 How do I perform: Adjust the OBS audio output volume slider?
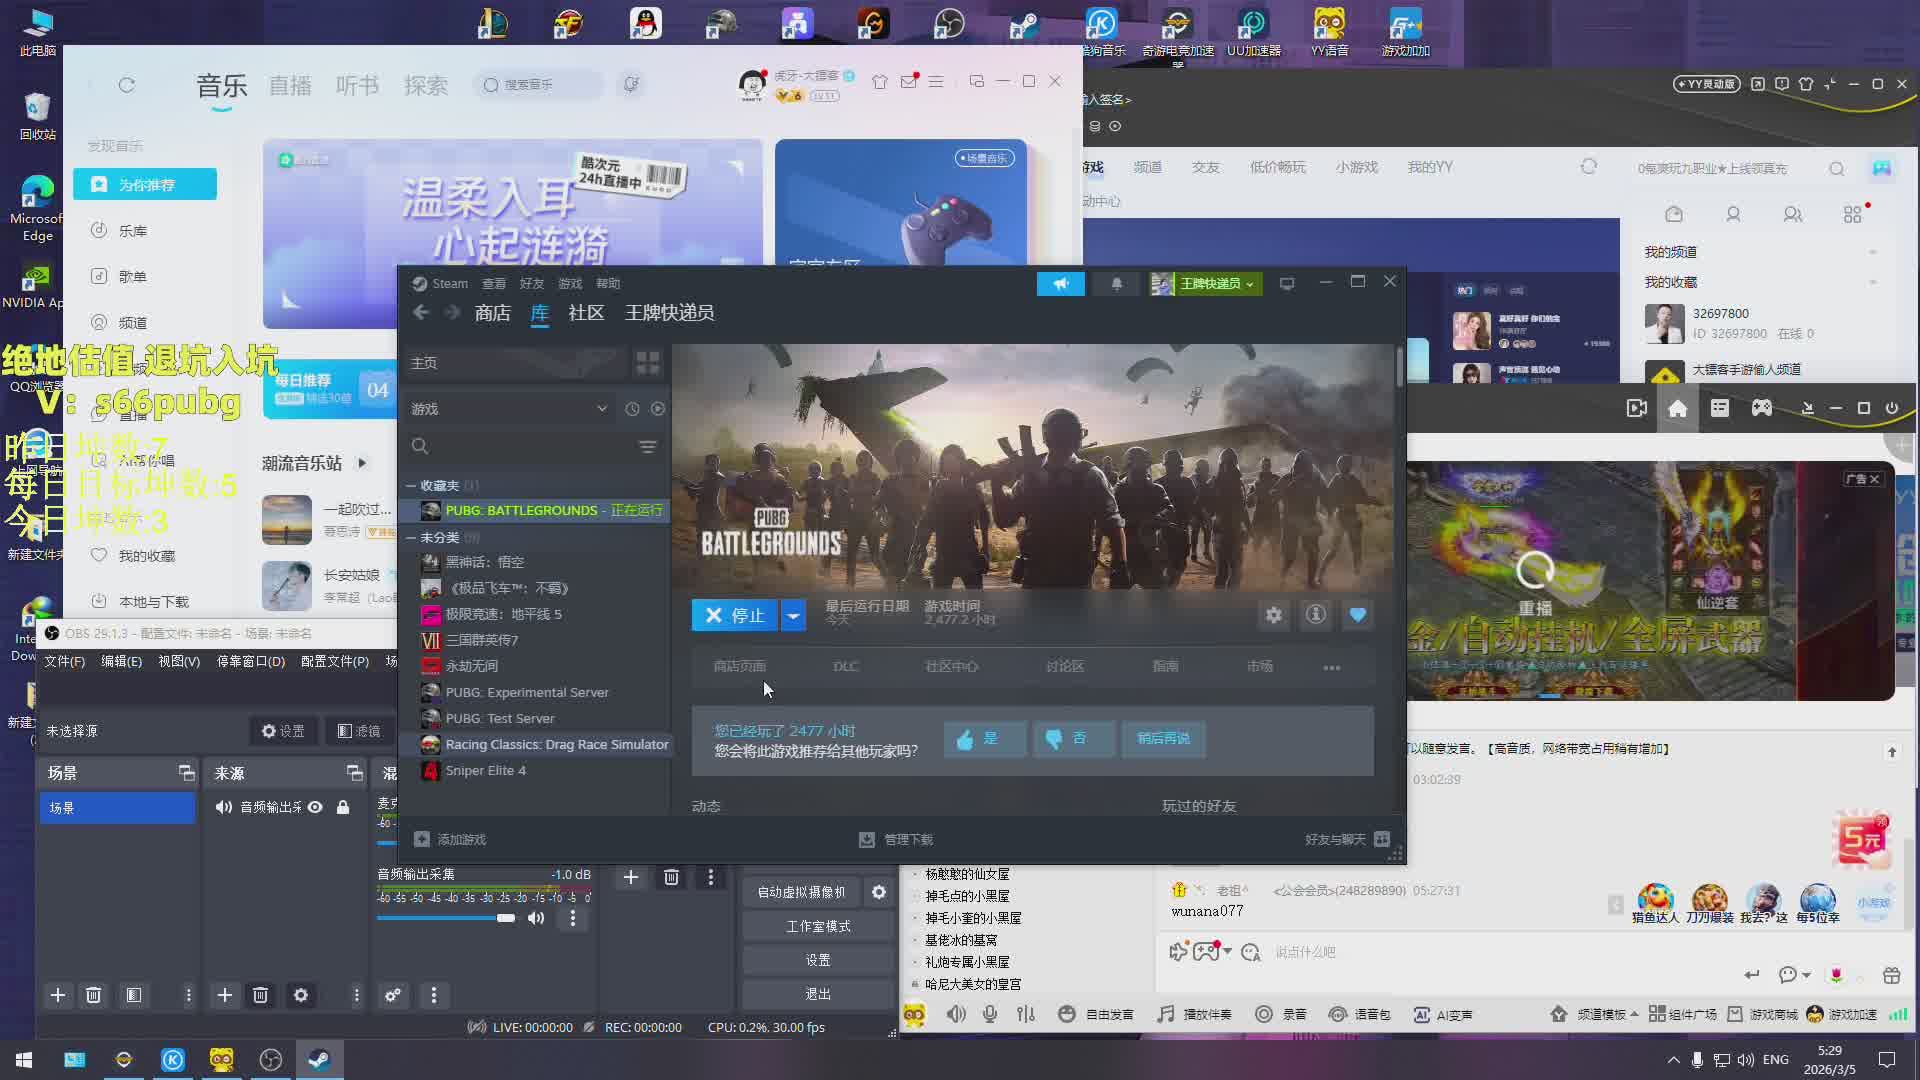click(506, 918)
